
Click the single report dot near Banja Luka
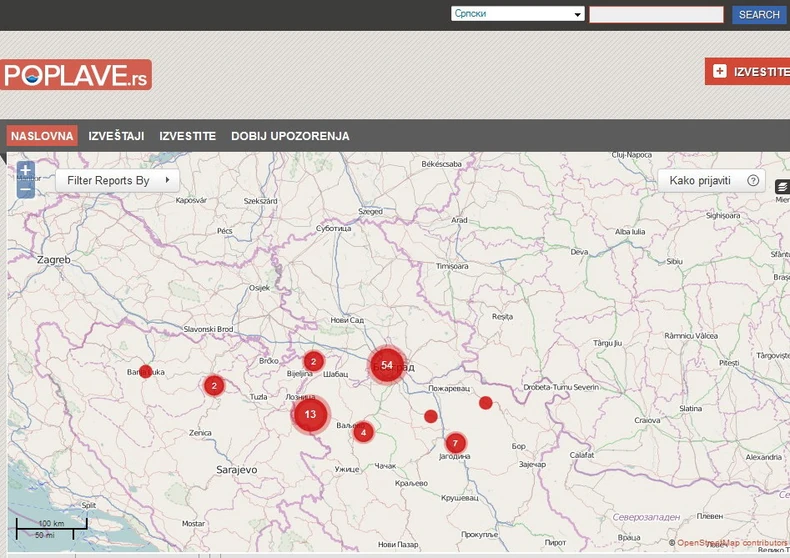click(145, 371)
